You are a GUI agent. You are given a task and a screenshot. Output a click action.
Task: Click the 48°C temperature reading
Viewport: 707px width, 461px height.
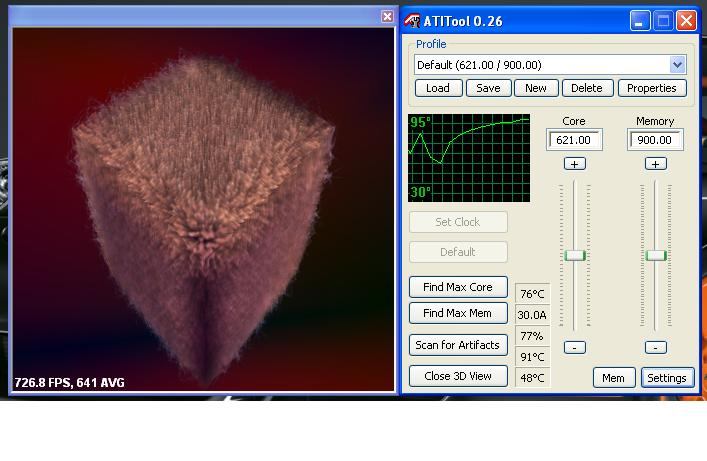click(x=533, y=378)
